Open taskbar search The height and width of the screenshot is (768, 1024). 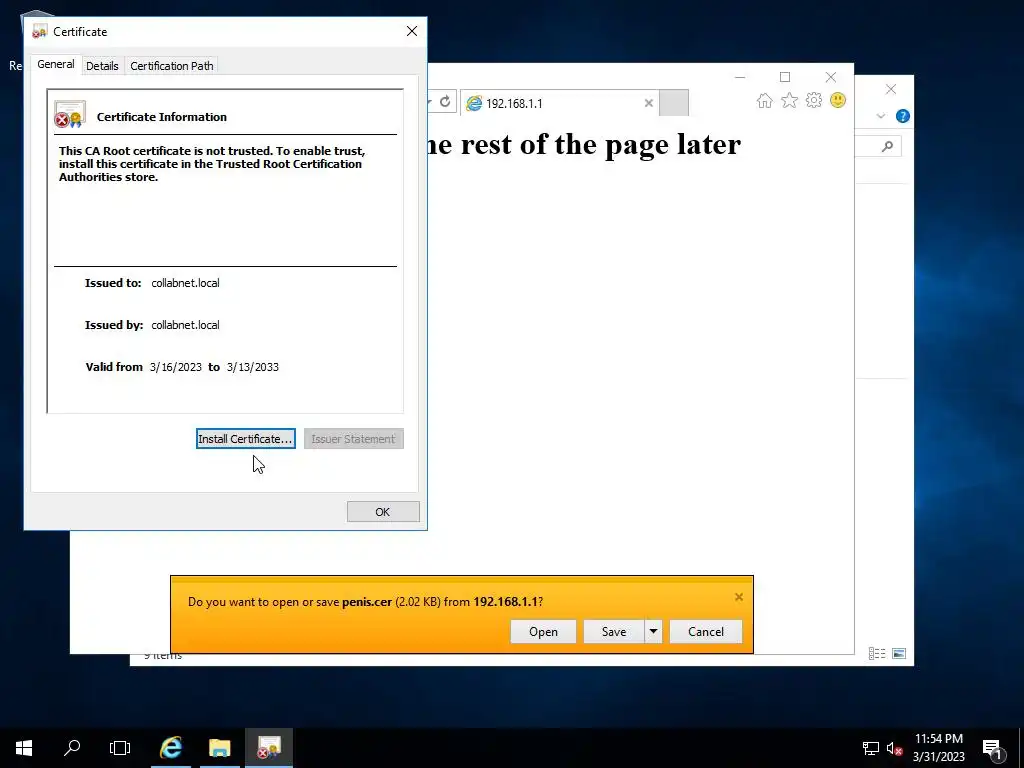click(x=72, y=748)
